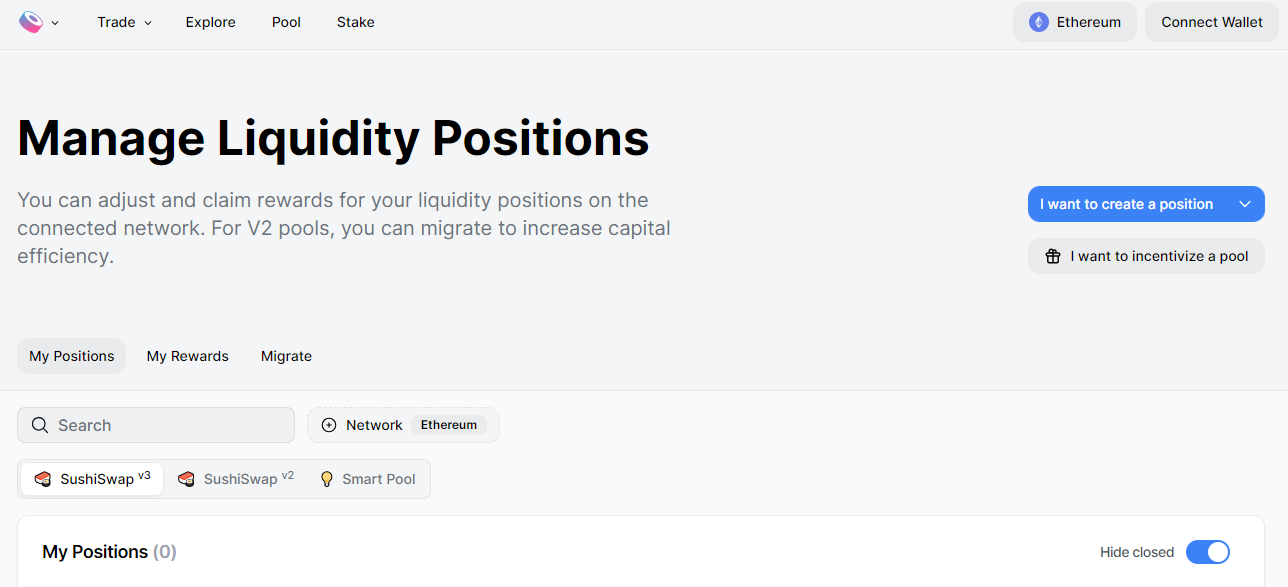Open the Stake page
Viewport: 1288px width, 587px height.
[356, 22]
